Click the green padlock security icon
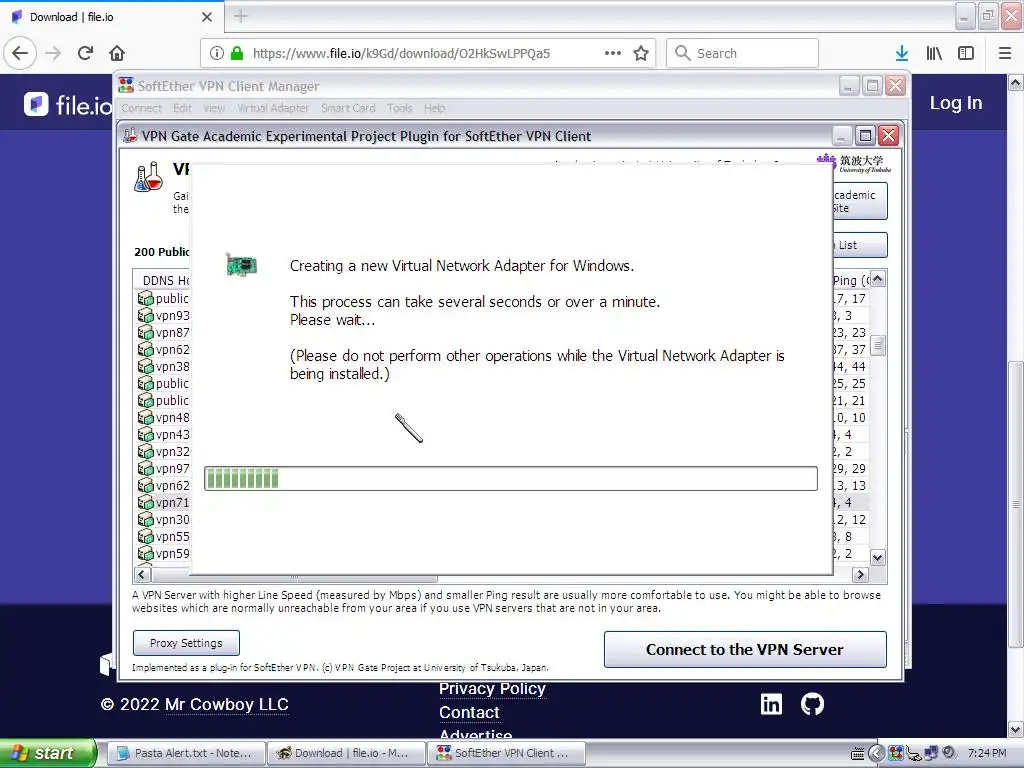The height and width of the screenshot is (768, 1024). tap(237, 53)
